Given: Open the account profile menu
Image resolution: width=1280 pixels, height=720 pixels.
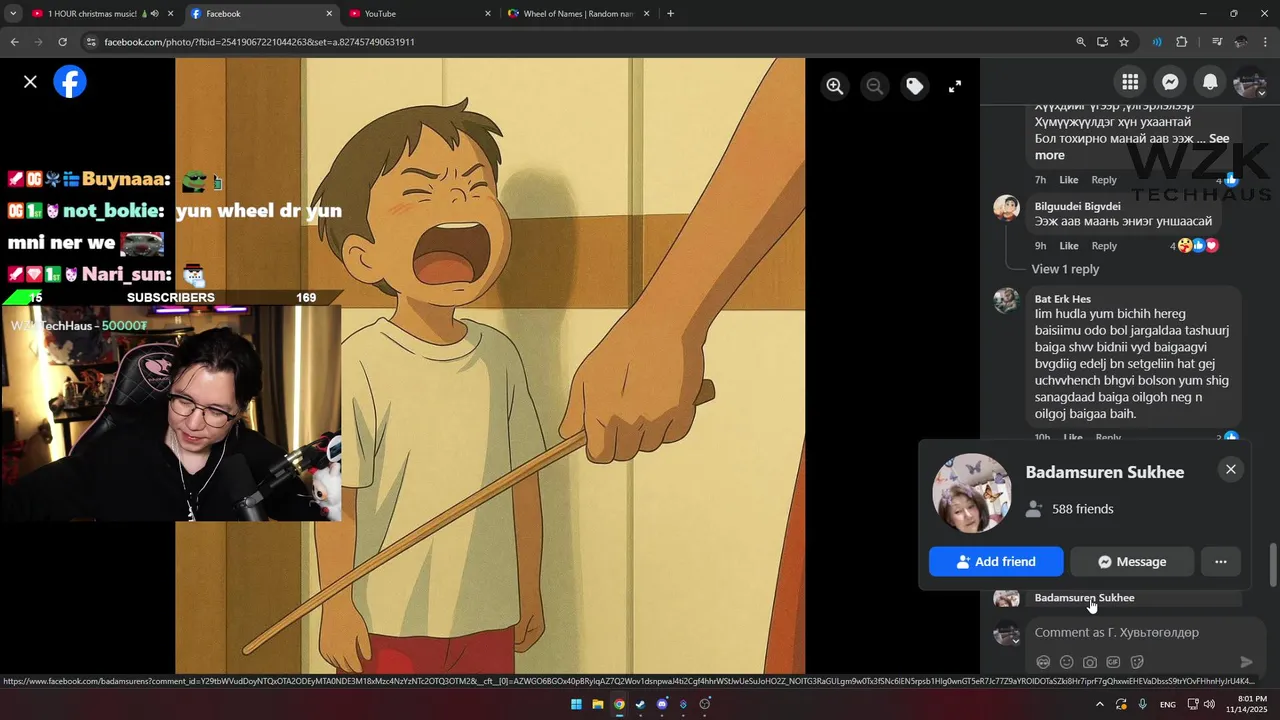Looking at the screenshot, I should point(1250,82).
